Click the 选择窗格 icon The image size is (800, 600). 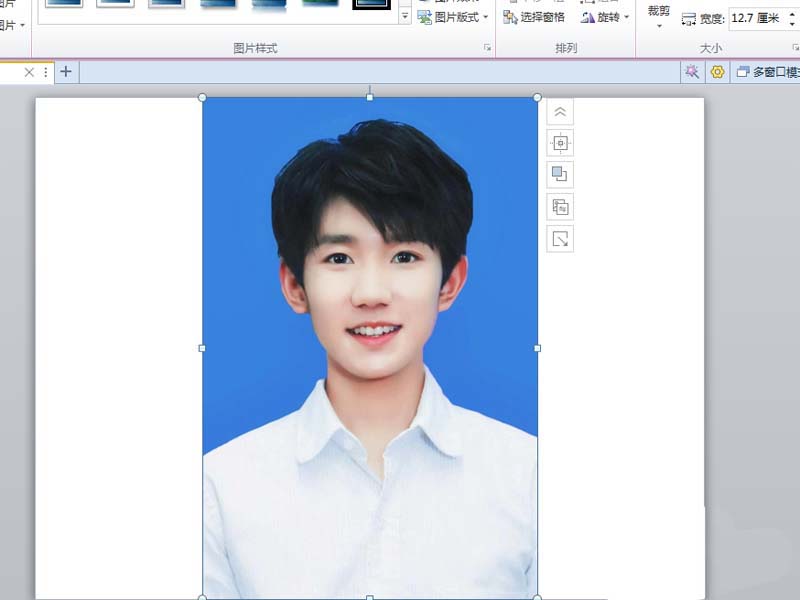coord(510,17)
